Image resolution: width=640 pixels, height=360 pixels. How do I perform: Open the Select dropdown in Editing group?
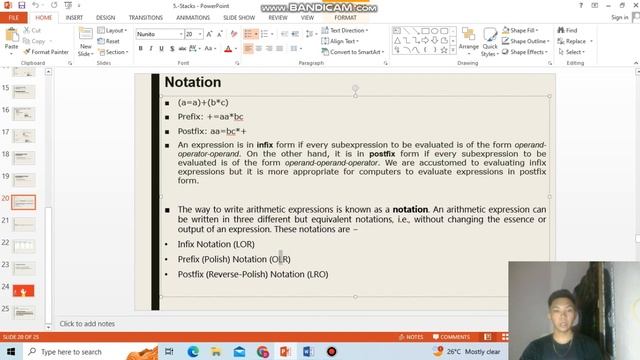coord(571,52)
